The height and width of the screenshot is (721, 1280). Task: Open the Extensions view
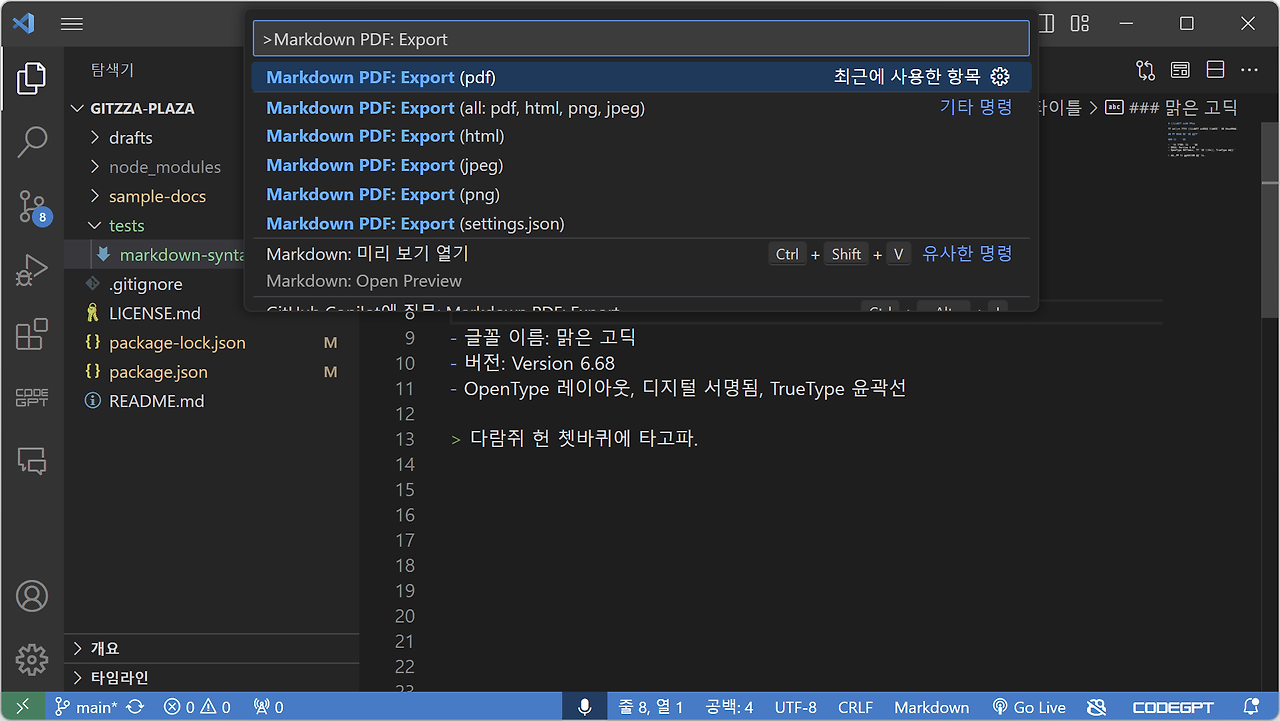(32, 334)
